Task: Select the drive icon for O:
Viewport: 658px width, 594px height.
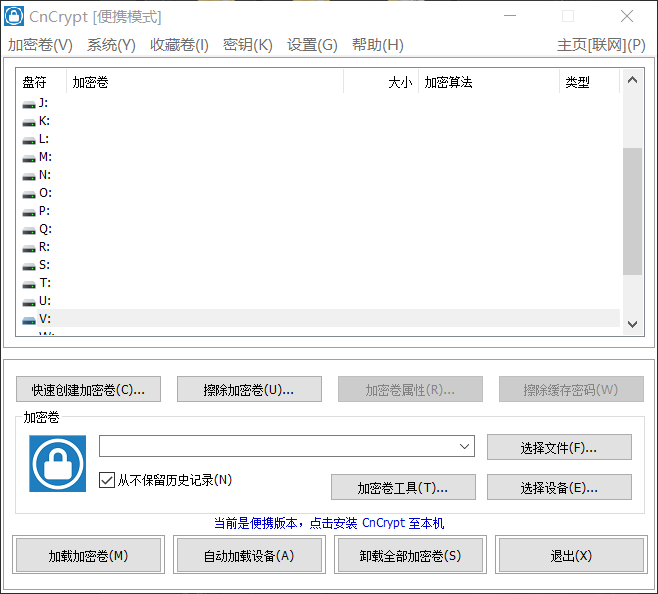Action: [x=29, y=195]
